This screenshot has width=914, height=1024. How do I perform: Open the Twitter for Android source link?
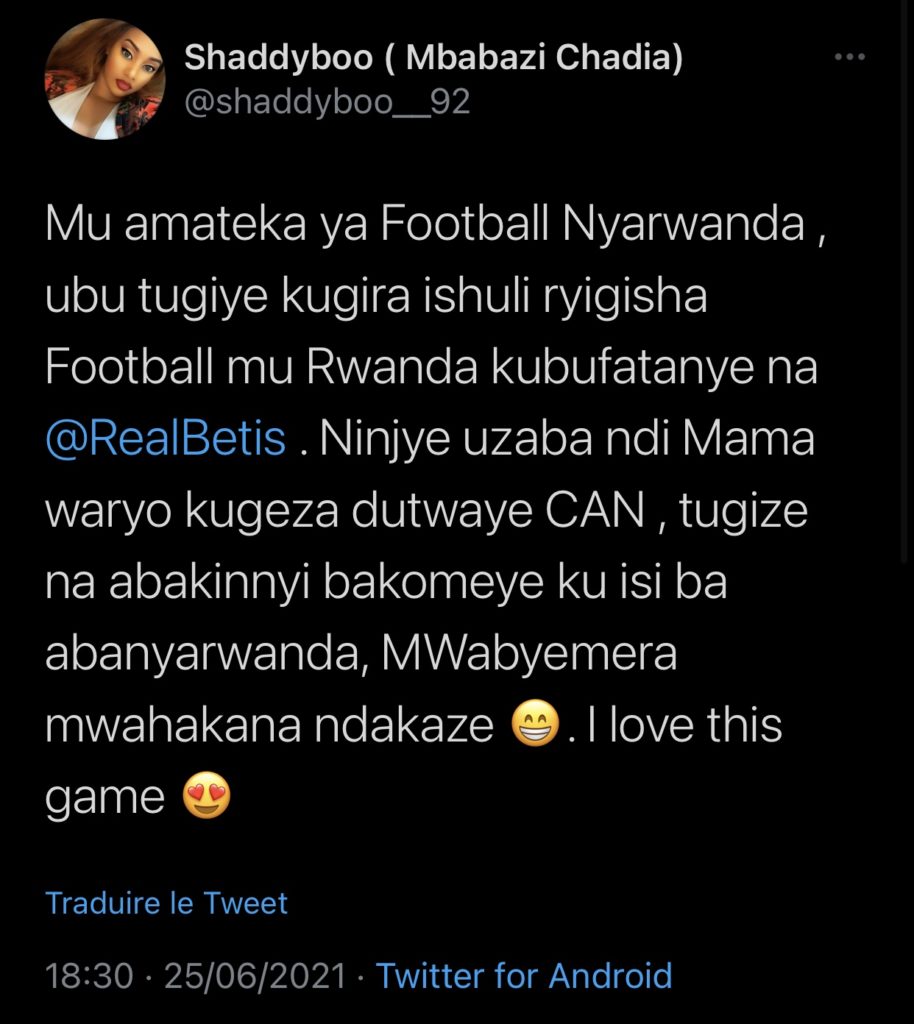(524, 975)
